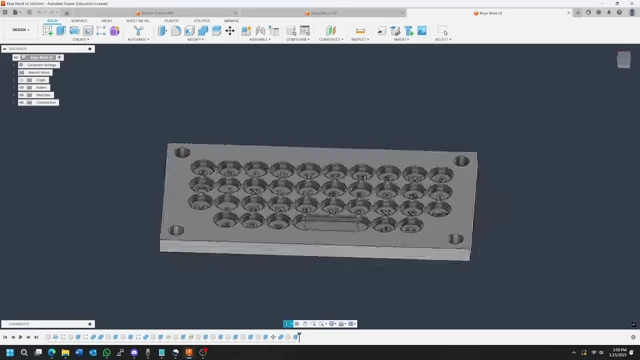Open the Construct dropdown menu

pyautogui.click(x=331, y=40)
